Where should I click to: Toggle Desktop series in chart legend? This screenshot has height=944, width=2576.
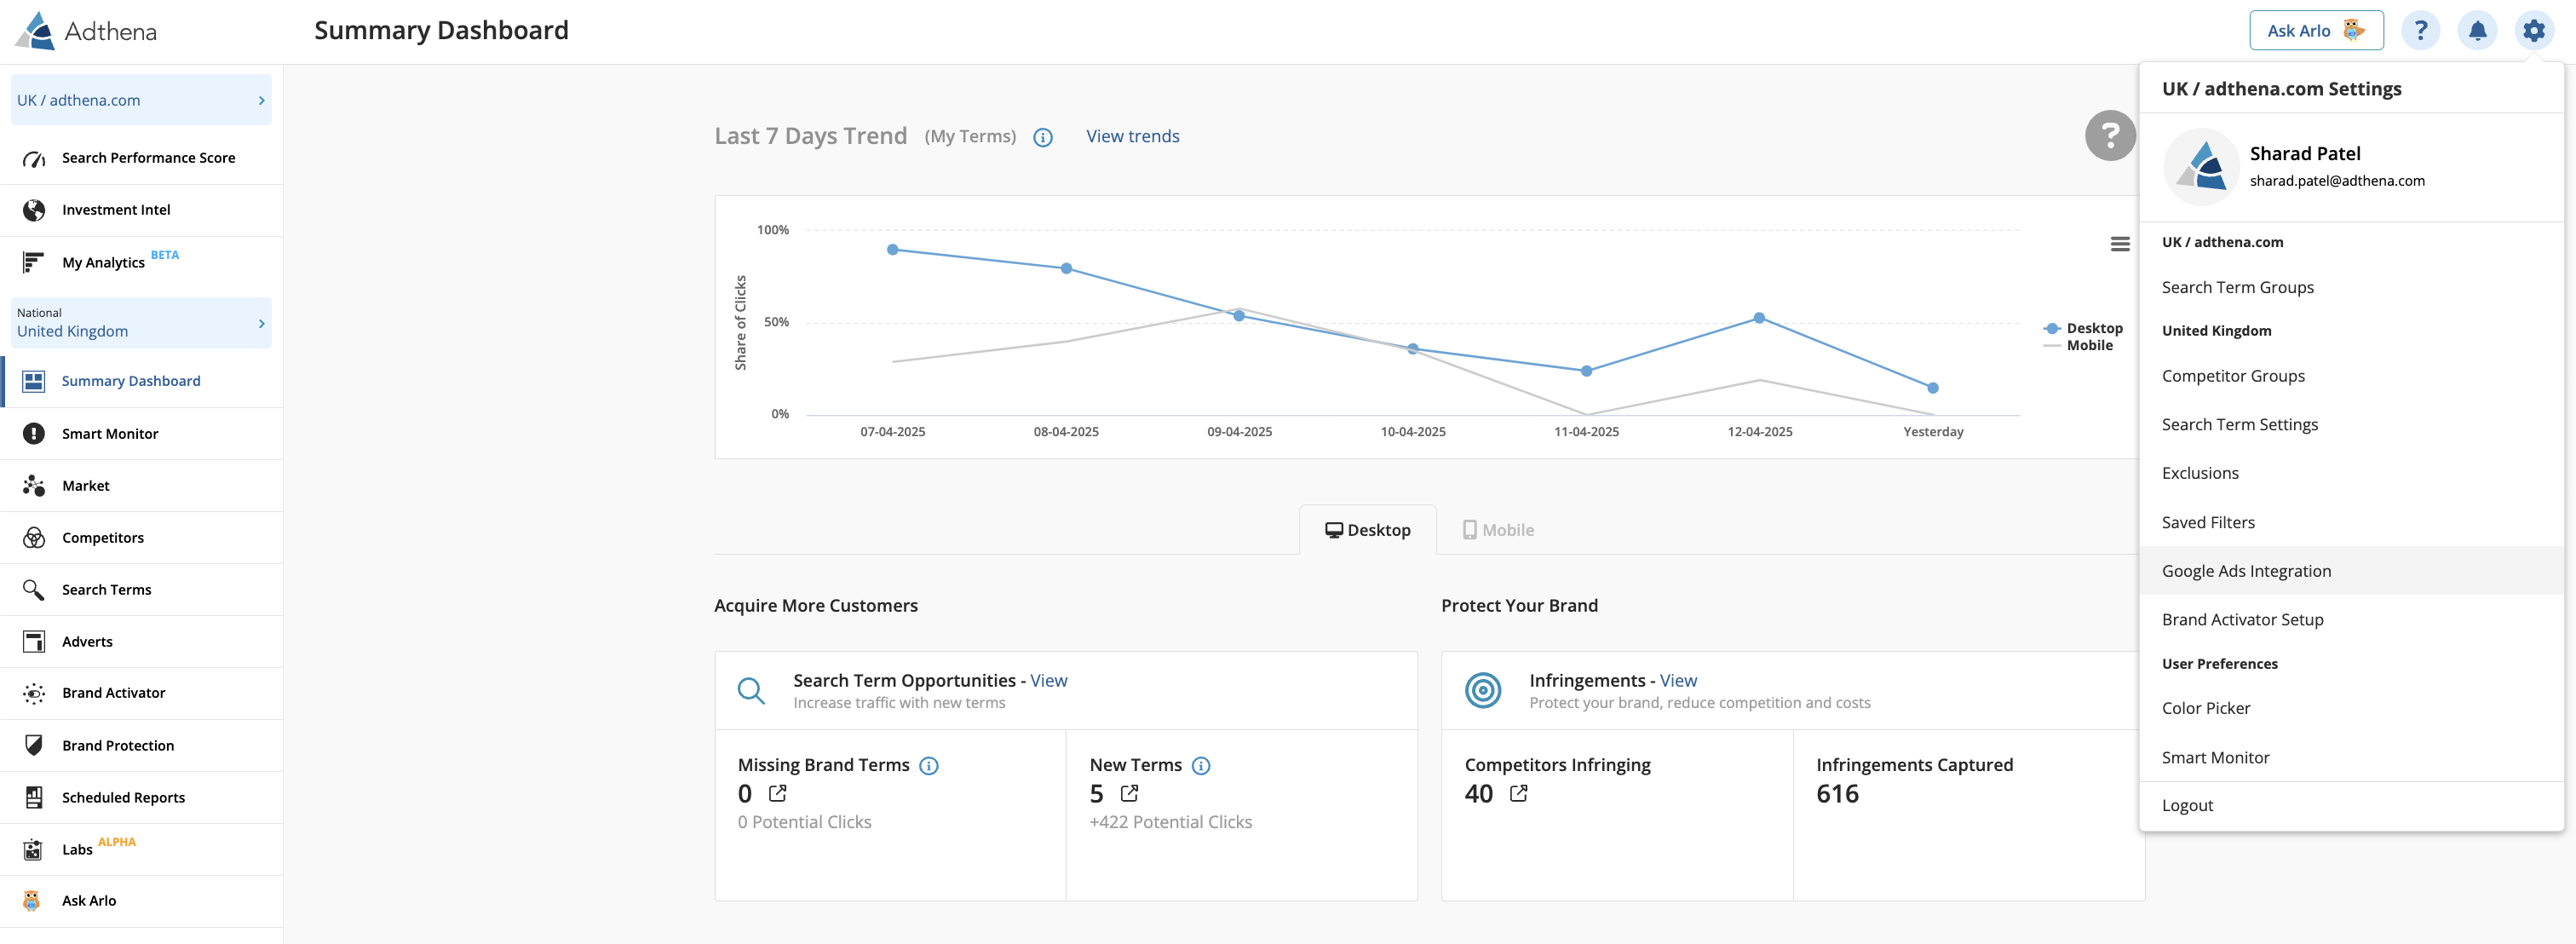[x=2083, y=328]
